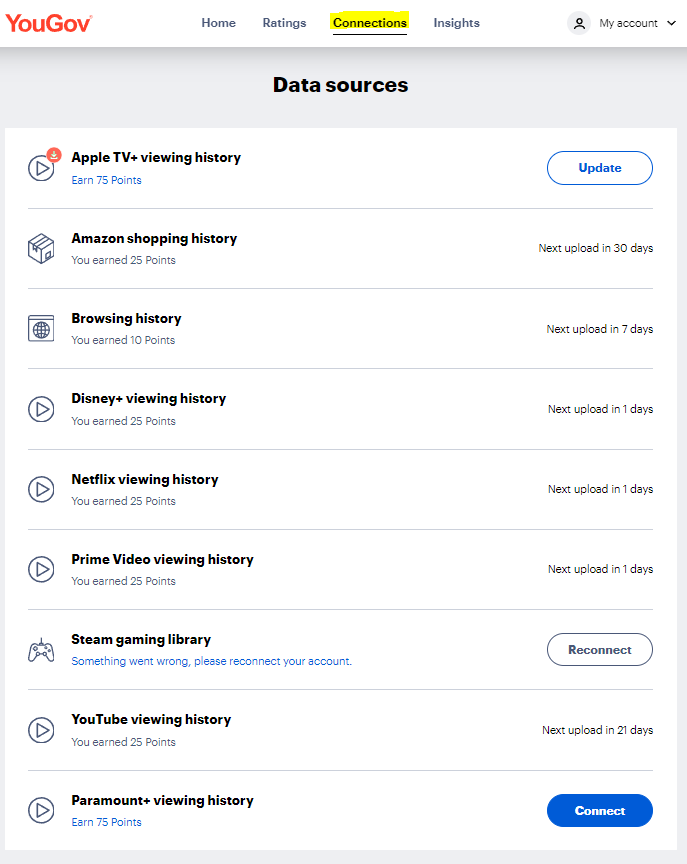Click the Apple TV+ play icon

pos(41,168)
